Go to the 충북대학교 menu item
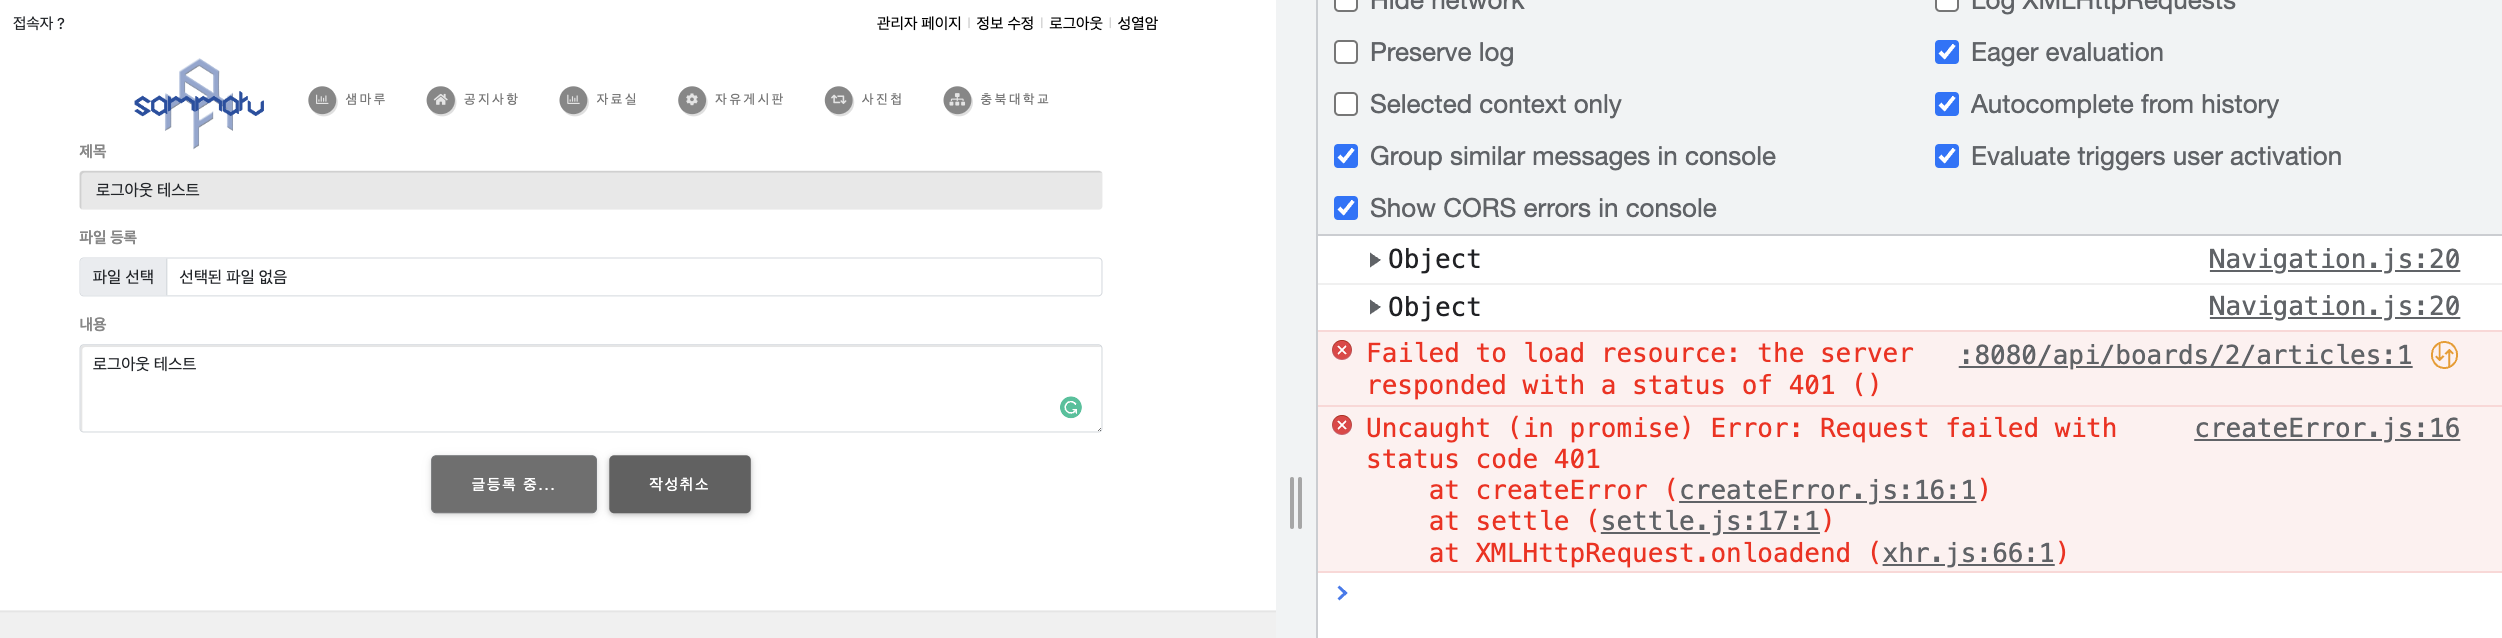Image resolution: width=2502 pixels, height=638 pixels. click(x=1014, y=99)
